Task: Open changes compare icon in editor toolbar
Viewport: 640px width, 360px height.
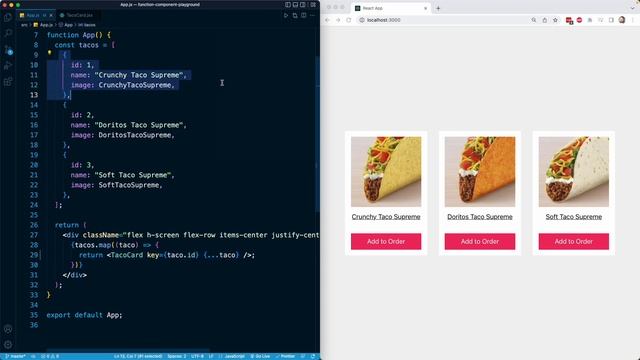Action: tap(295, 16)
